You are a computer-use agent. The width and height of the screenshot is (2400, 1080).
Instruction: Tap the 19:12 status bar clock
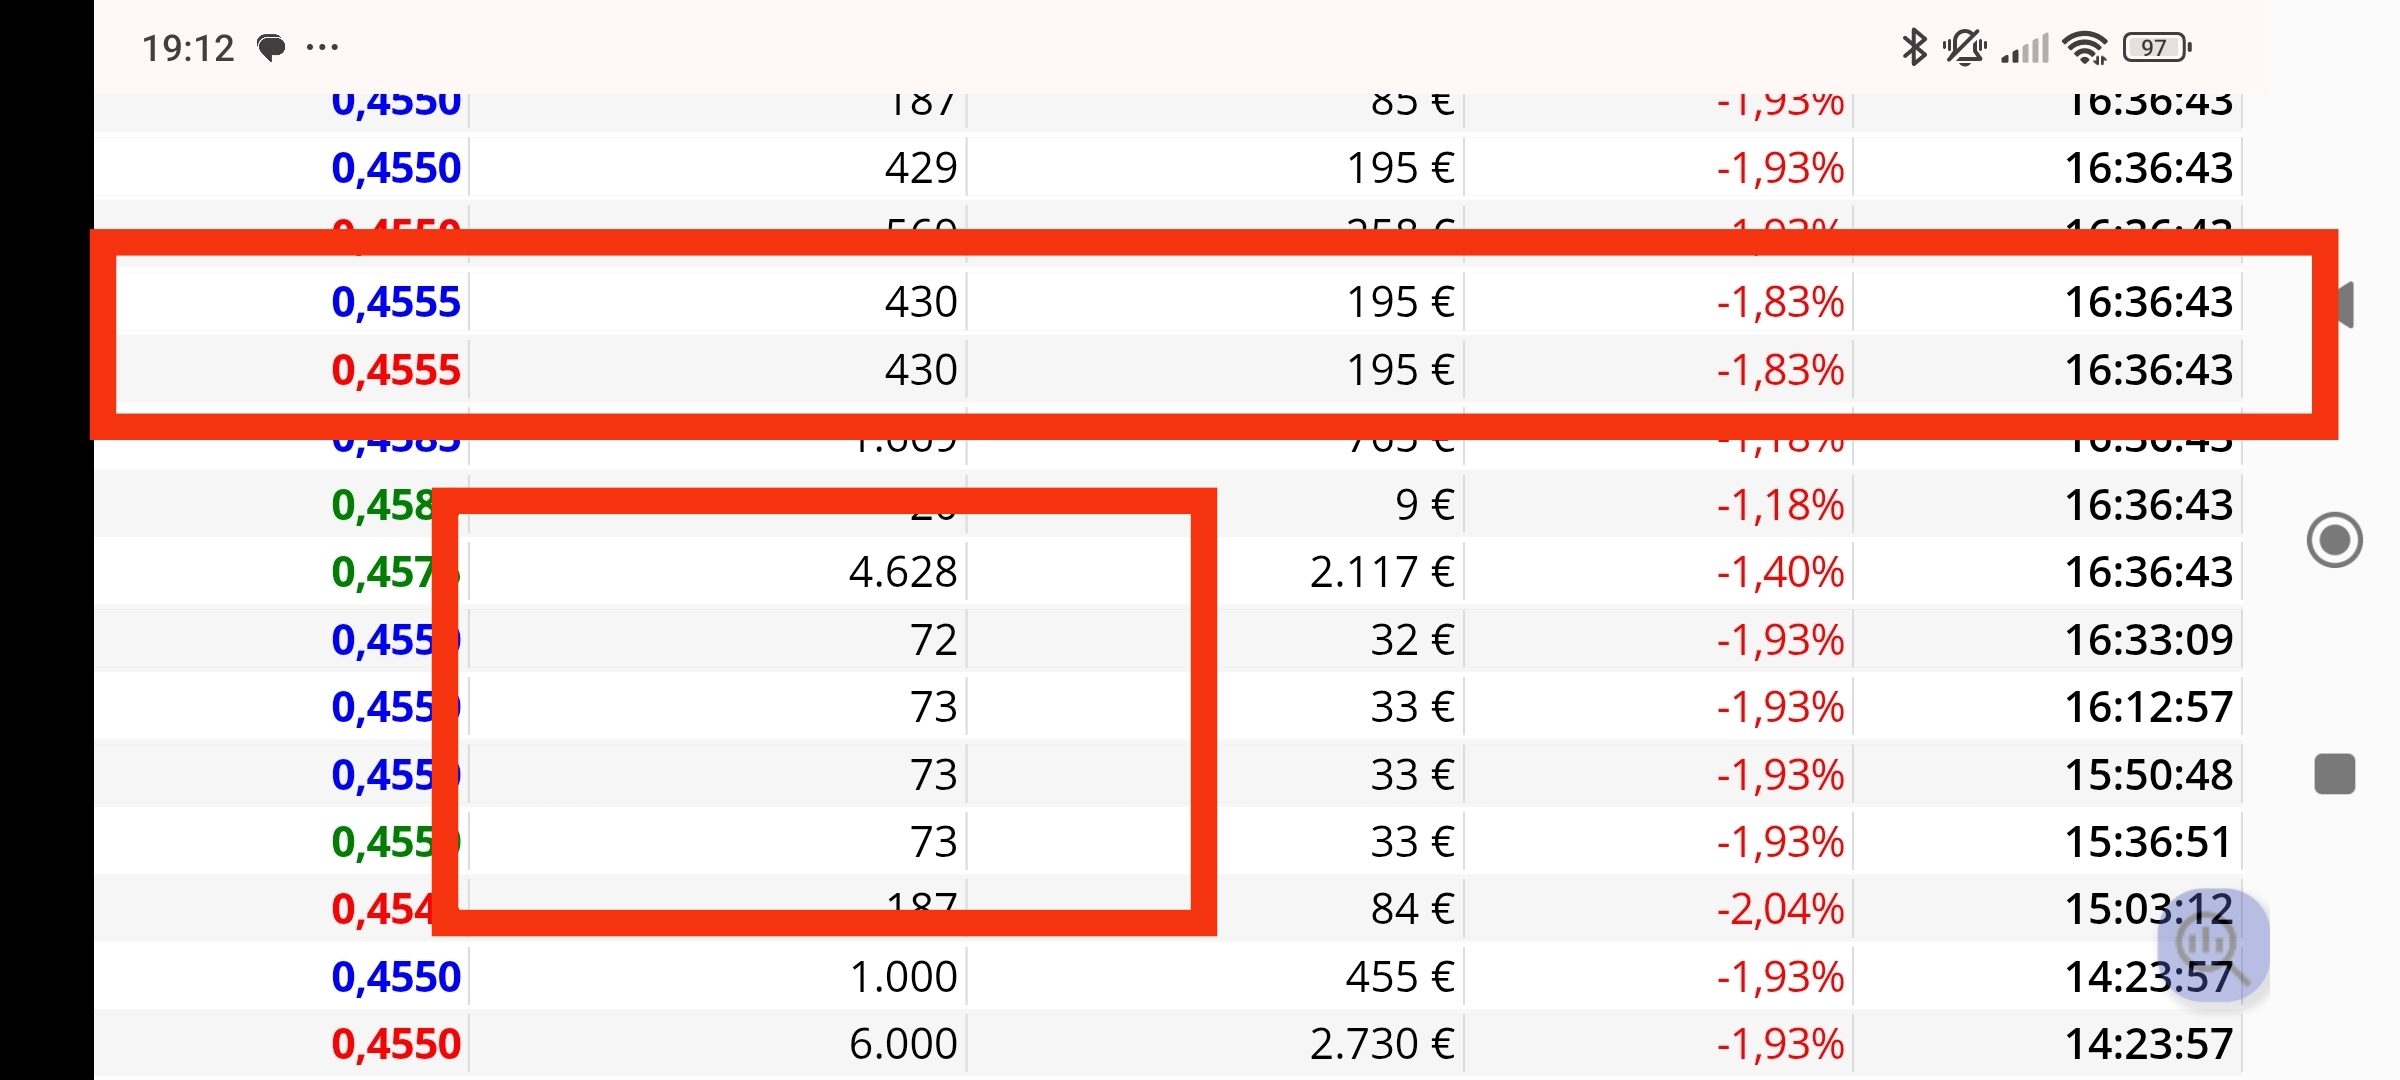tap(188, 47)
